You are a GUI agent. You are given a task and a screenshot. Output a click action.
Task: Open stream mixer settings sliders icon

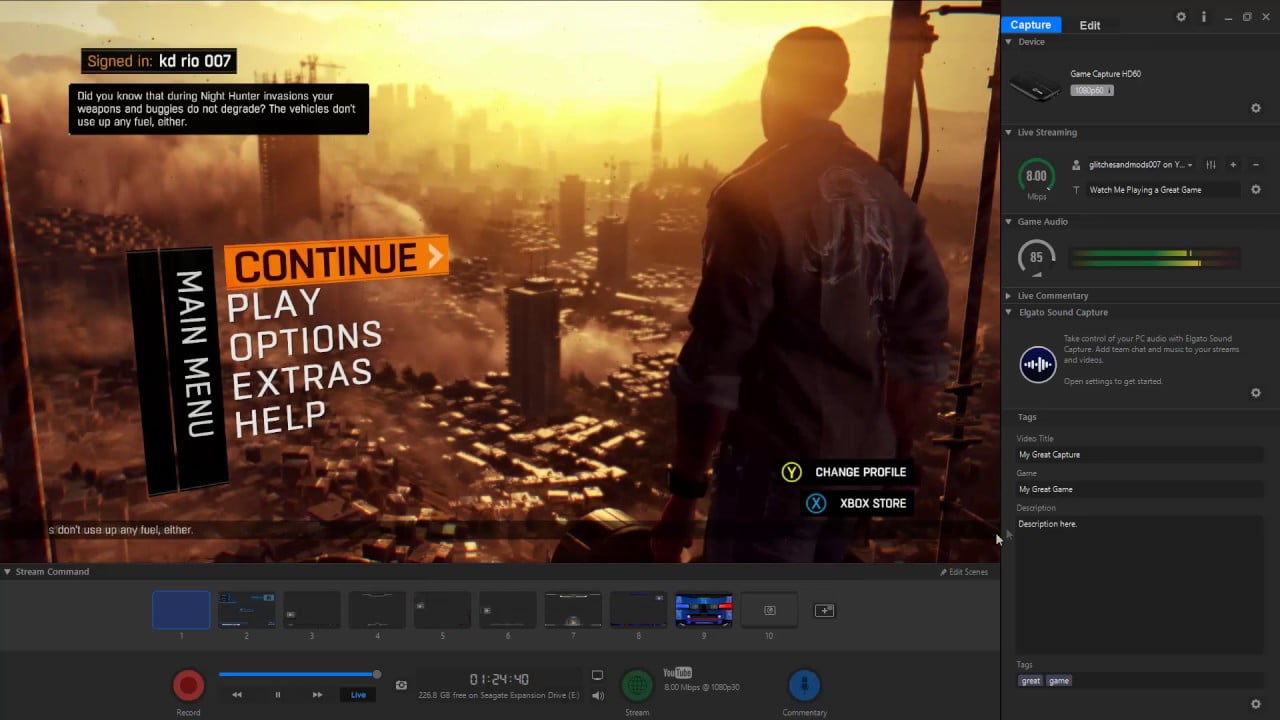click(1211, 165)
